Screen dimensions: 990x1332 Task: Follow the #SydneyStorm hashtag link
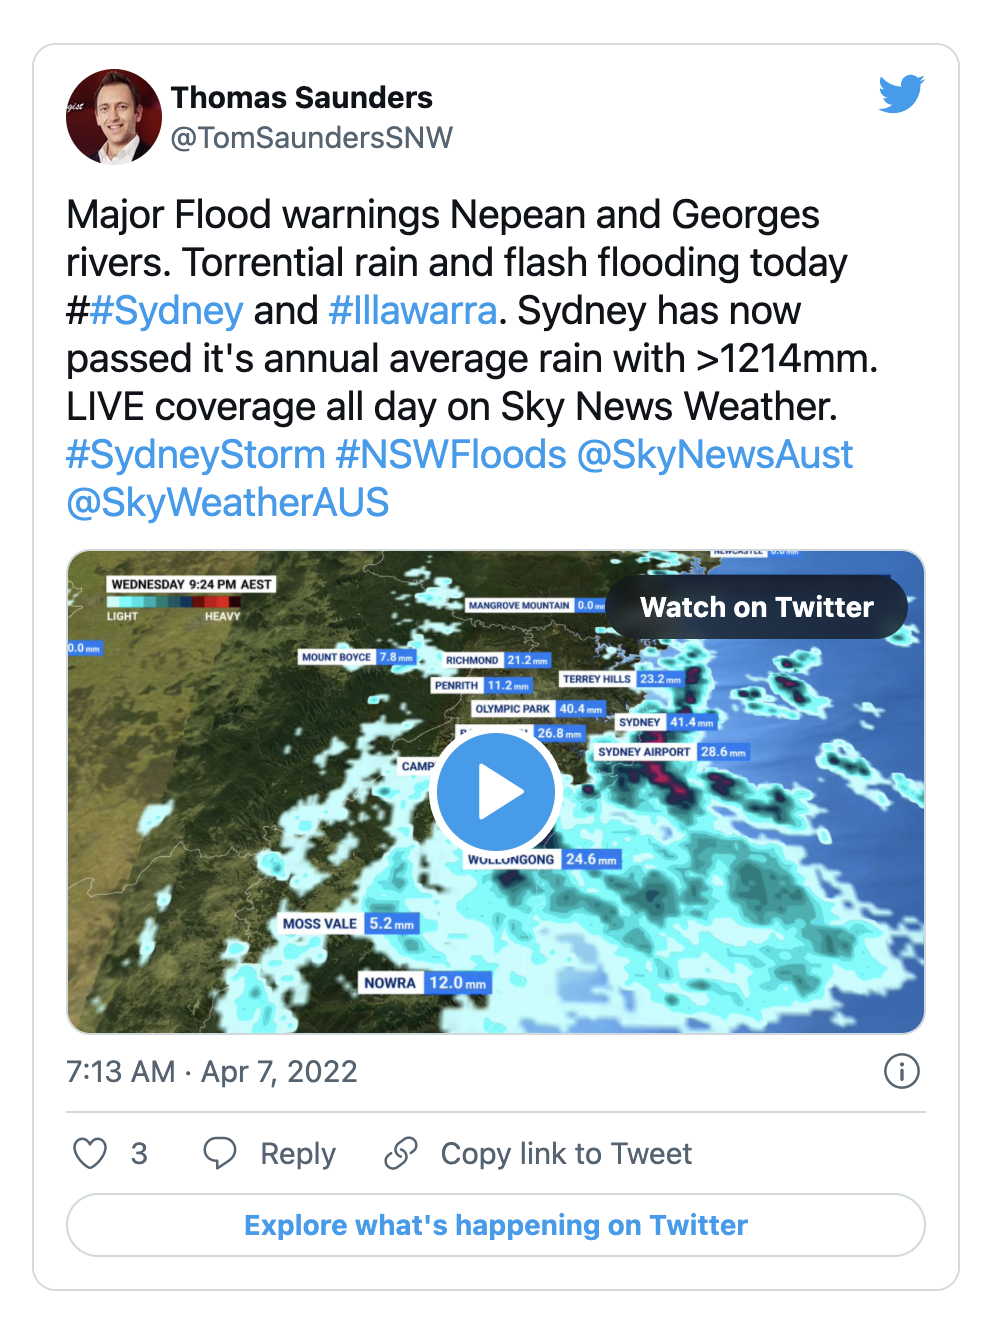tap(196, 455)
